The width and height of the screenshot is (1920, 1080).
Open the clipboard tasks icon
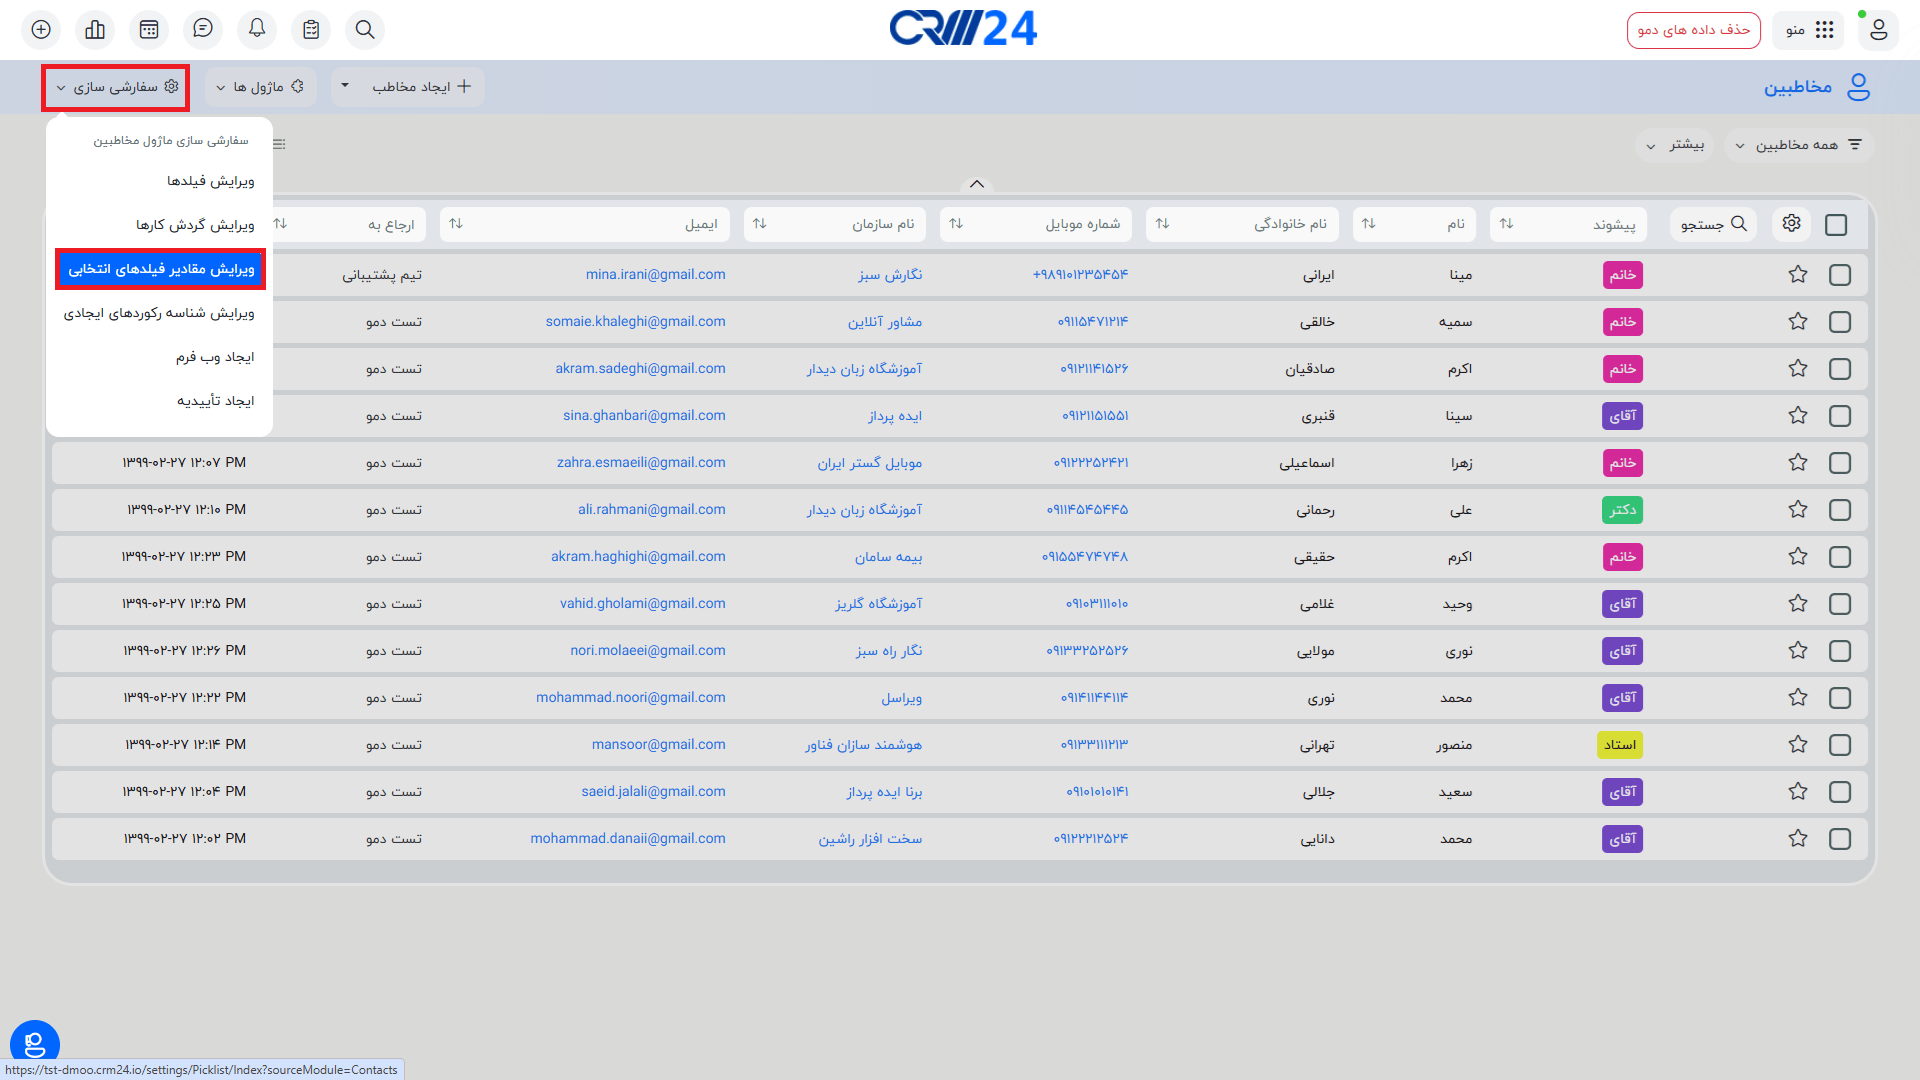click(311, 30)
